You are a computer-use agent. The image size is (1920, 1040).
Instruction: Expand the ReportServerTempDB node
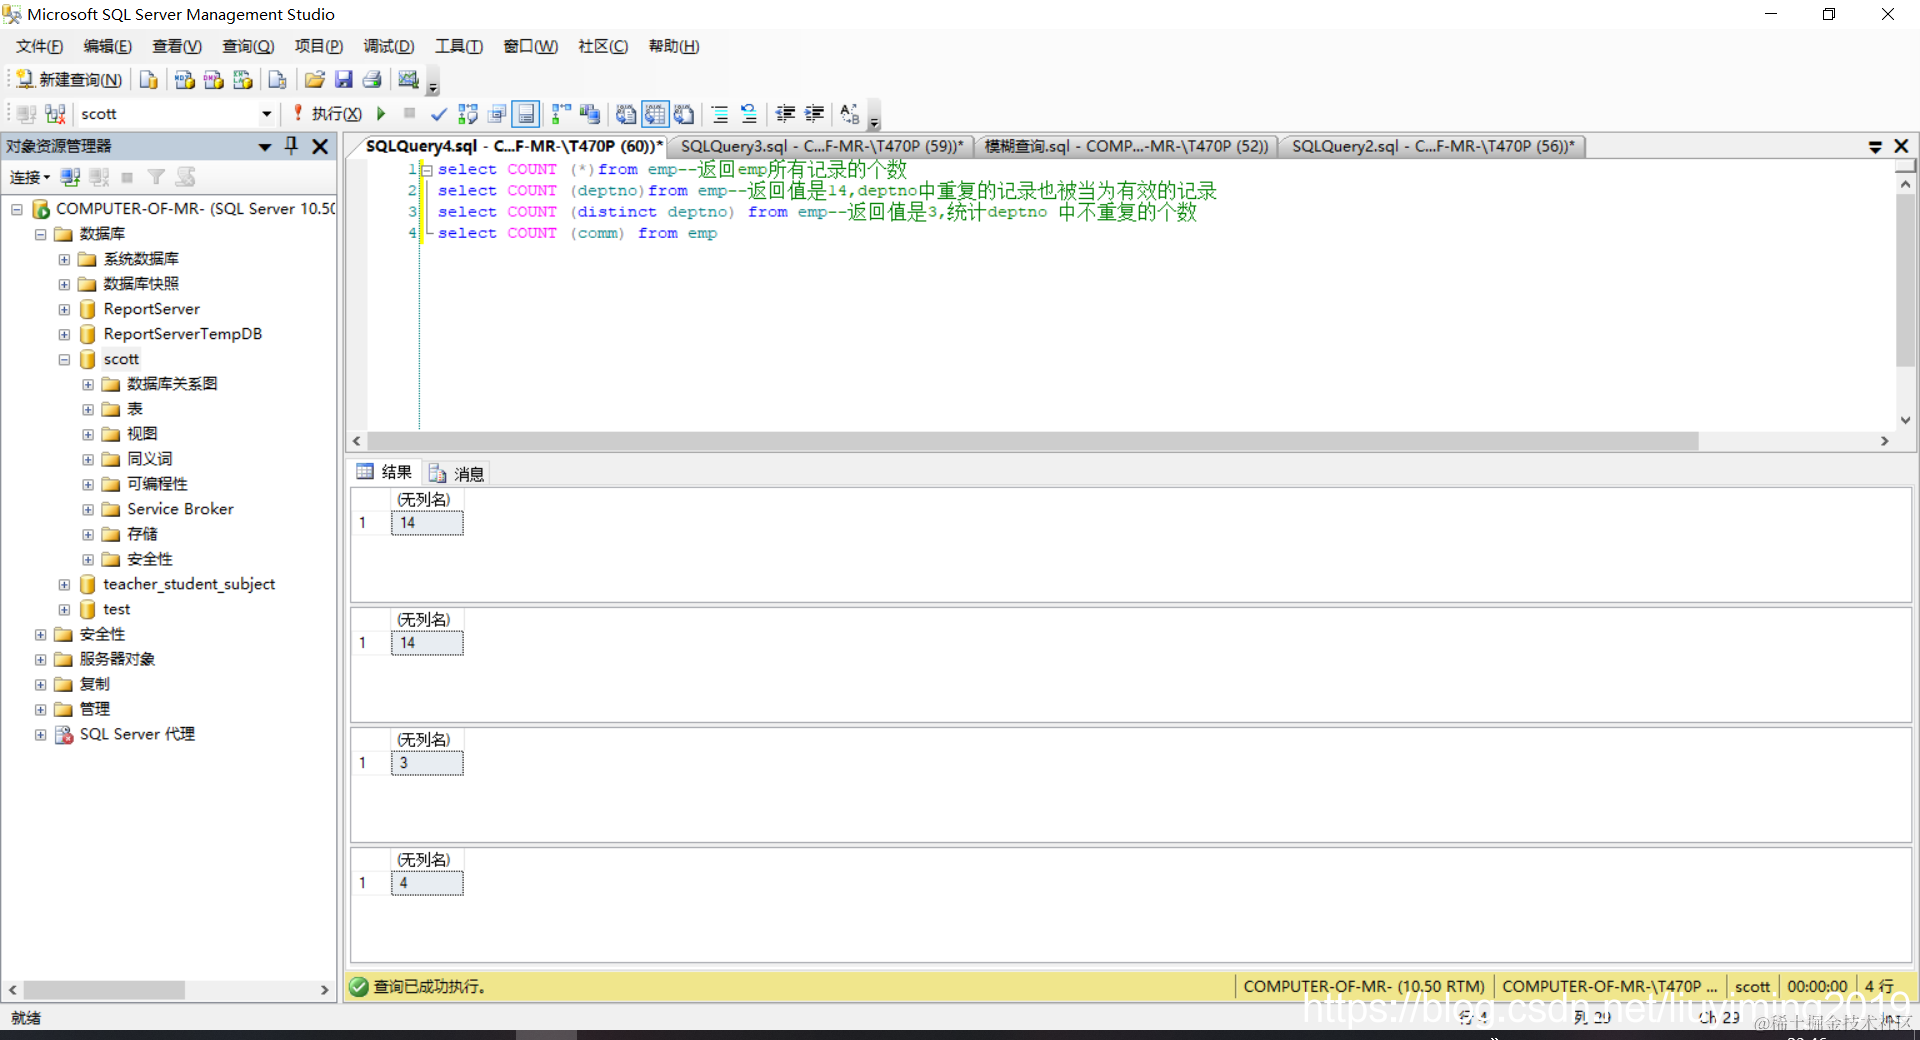point(64,334)
